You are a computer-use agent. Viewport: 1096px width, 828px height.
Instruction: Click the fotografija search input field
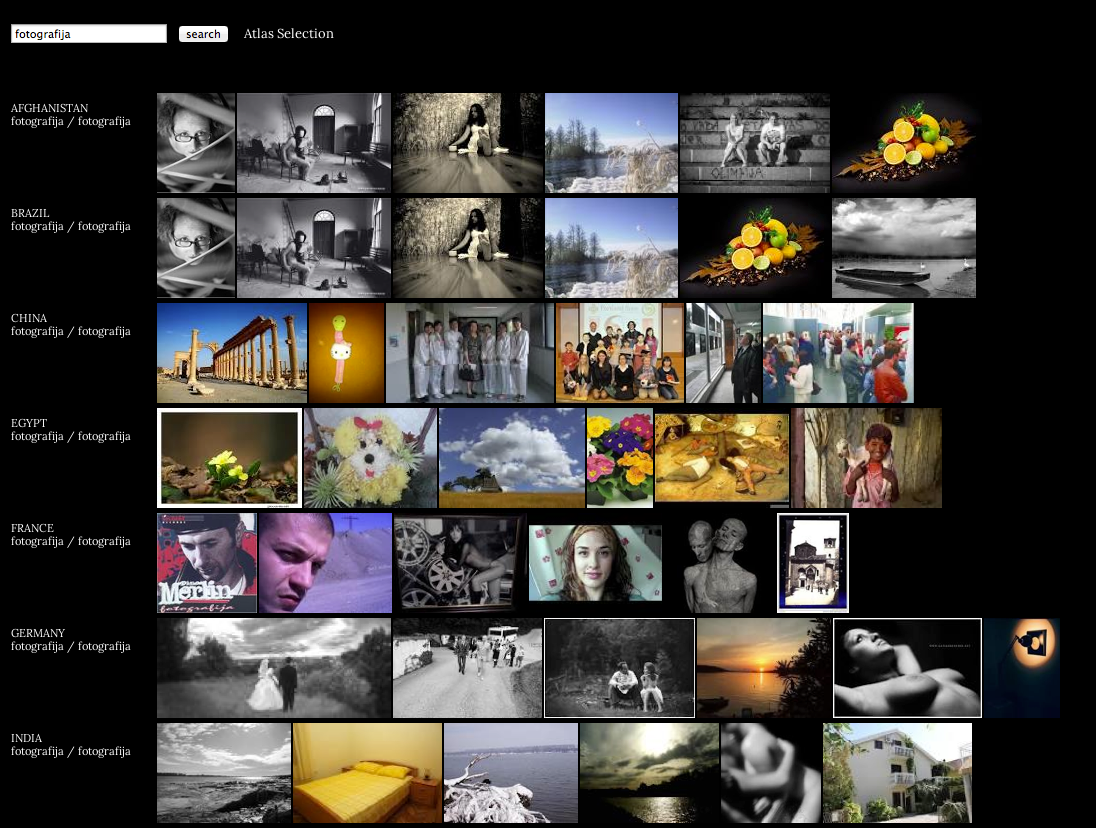tap(89, 34)
